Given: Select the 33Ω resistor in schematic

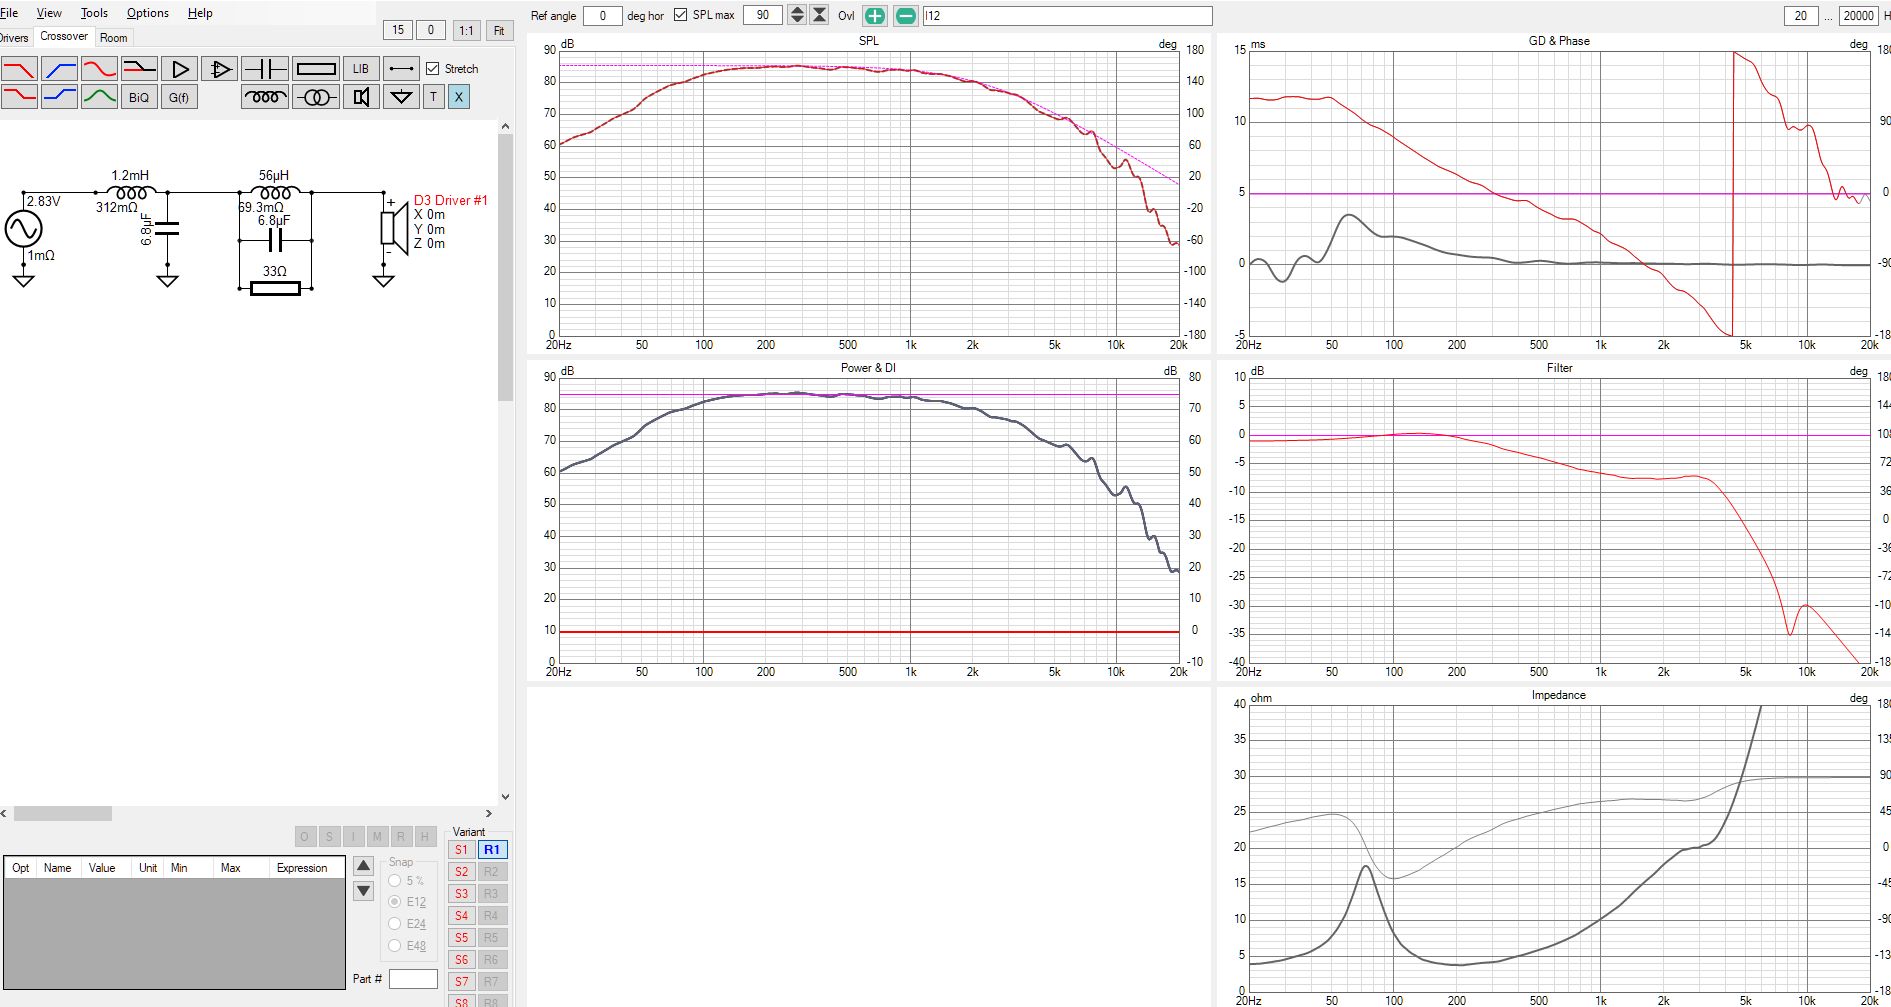Looking at the screenshot, I should (x=275, y=289).
